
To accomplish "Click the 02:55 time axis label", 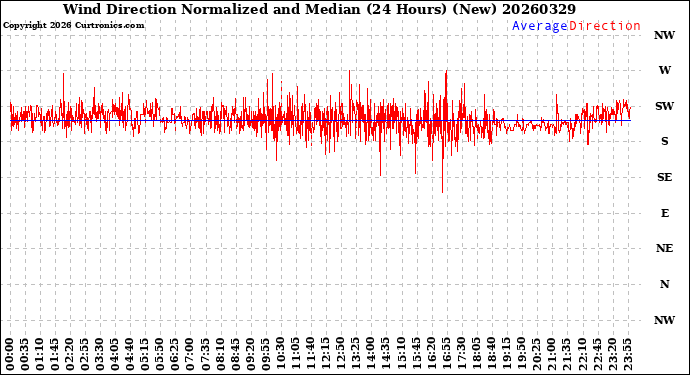I will coord(85,355).
